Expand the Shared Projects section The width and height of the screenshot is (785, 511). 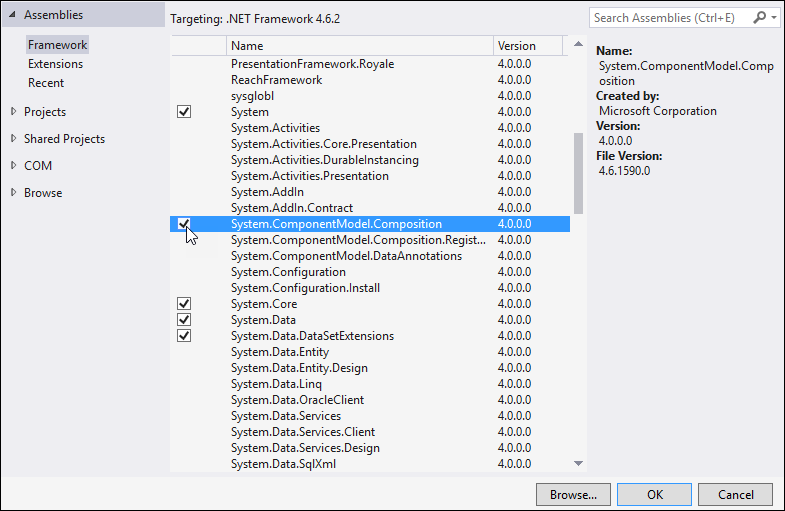13,139
